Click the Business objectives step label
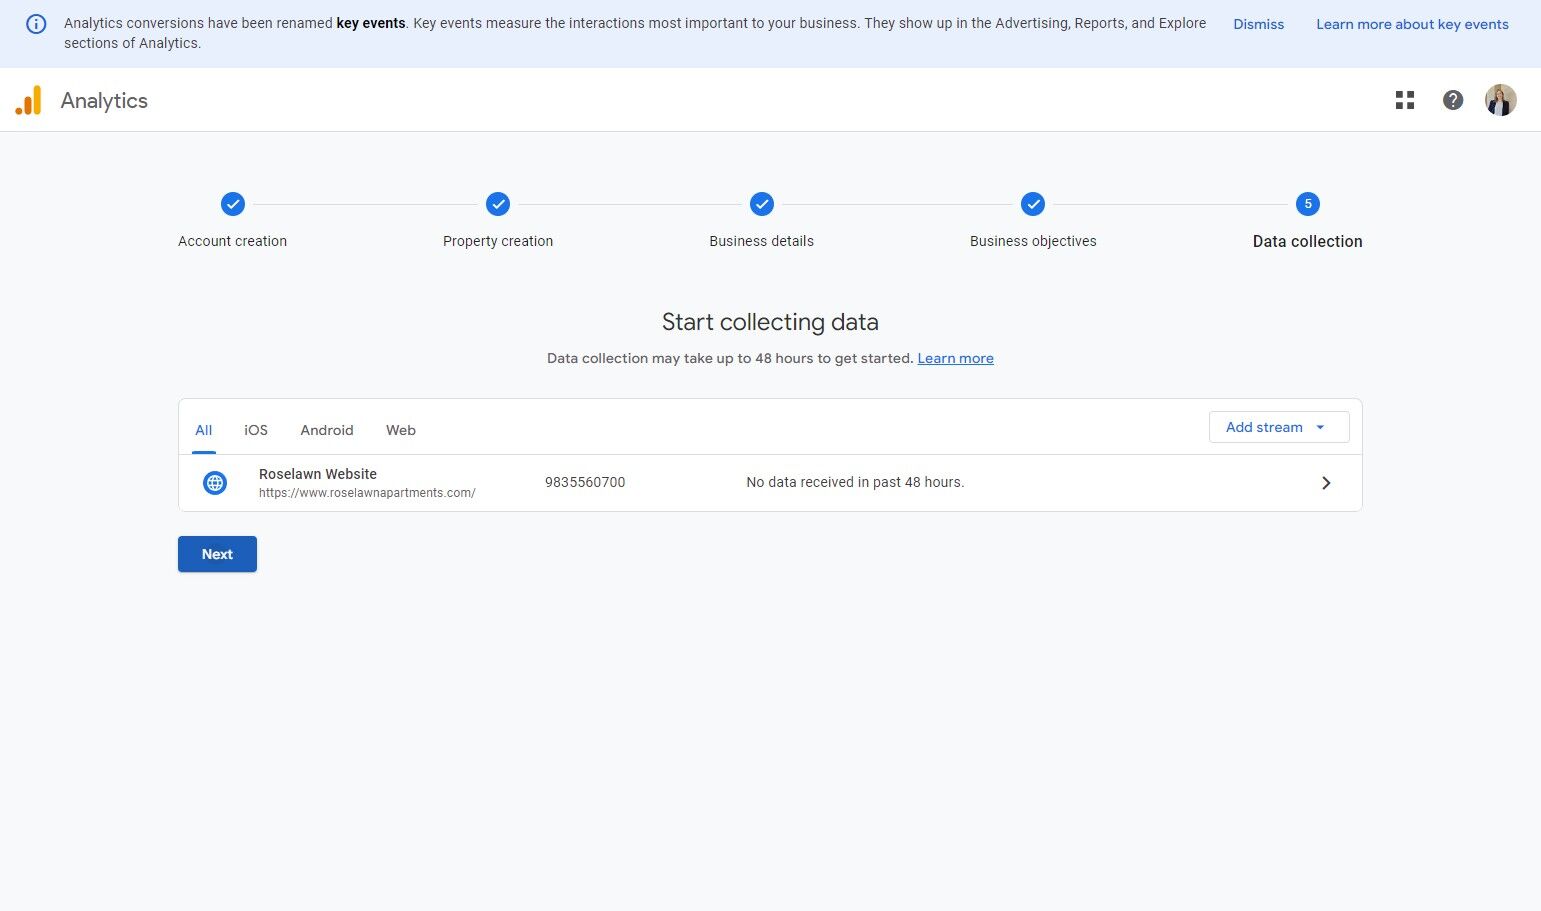 (1033, 241)
